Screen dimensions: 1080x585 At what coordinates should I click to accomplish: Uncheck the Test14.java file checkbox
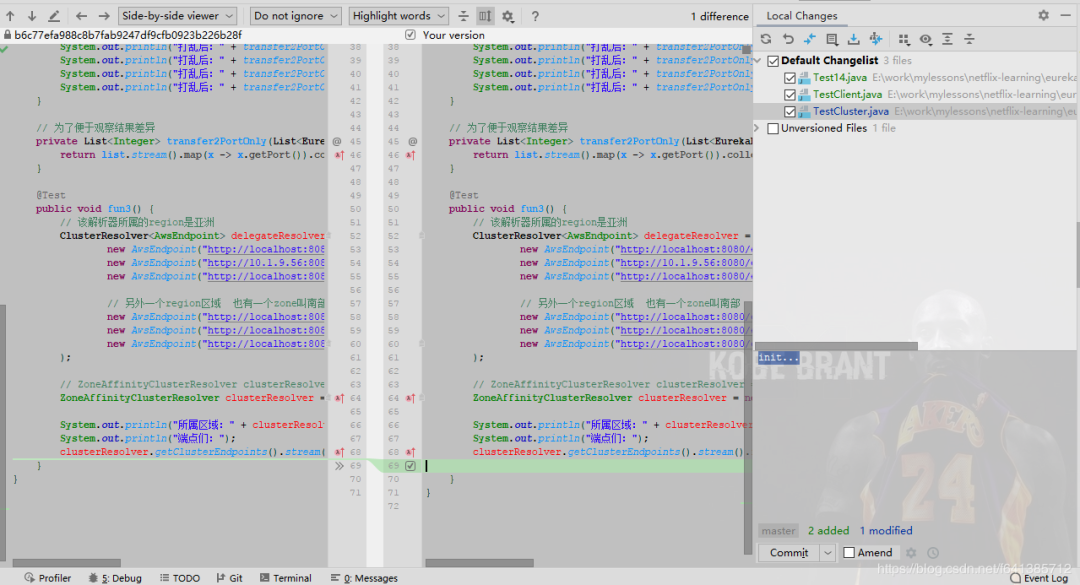click(x=790, y=78)
